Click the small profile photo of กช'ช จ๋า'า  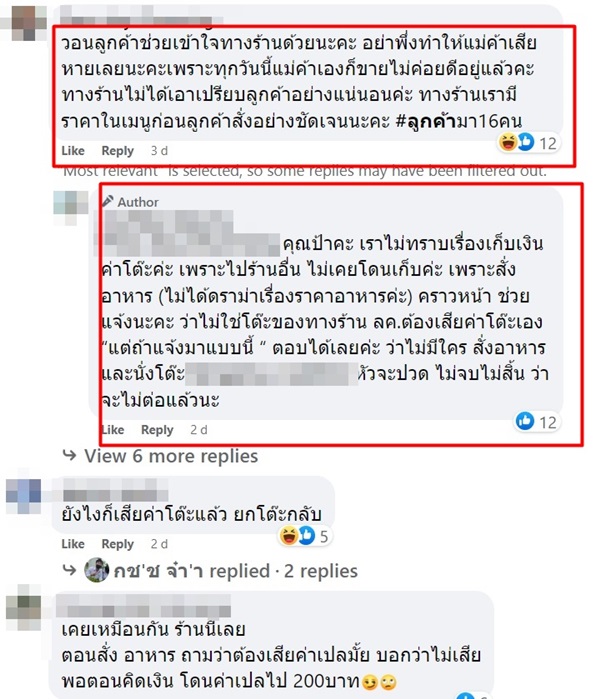coord(96,570)
